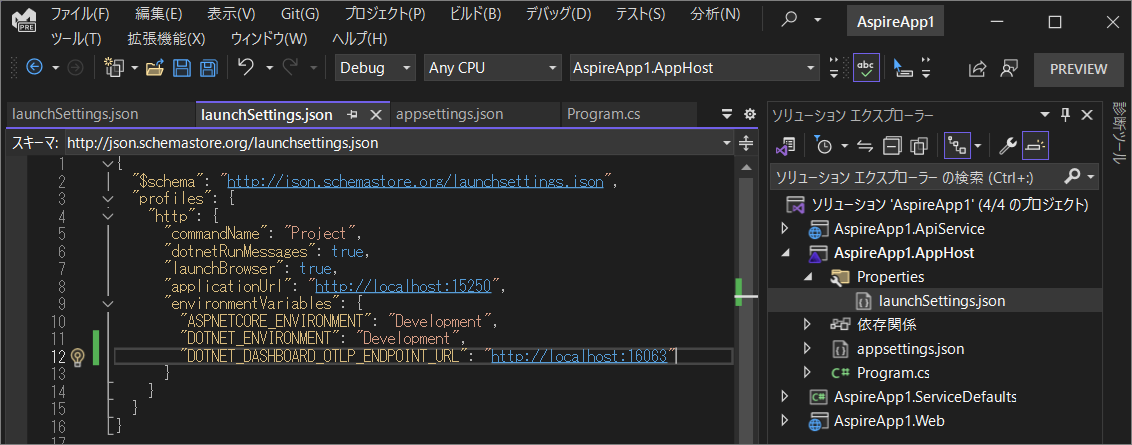This screenshot has width=1132, height=445.
Task: Open the Git(G) menu
Action: click(300, 14)
